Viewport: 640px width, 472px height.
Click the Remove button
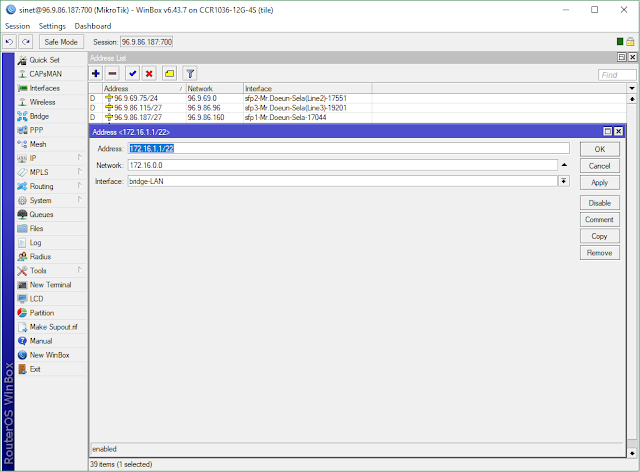click(600, 253)
